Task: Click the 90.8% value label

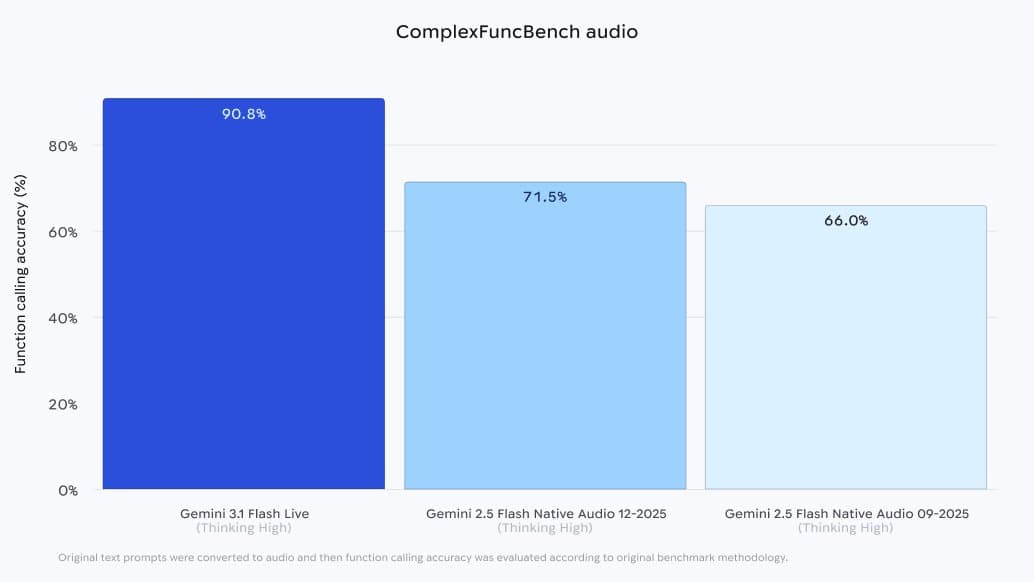Action: coord(244,114)
